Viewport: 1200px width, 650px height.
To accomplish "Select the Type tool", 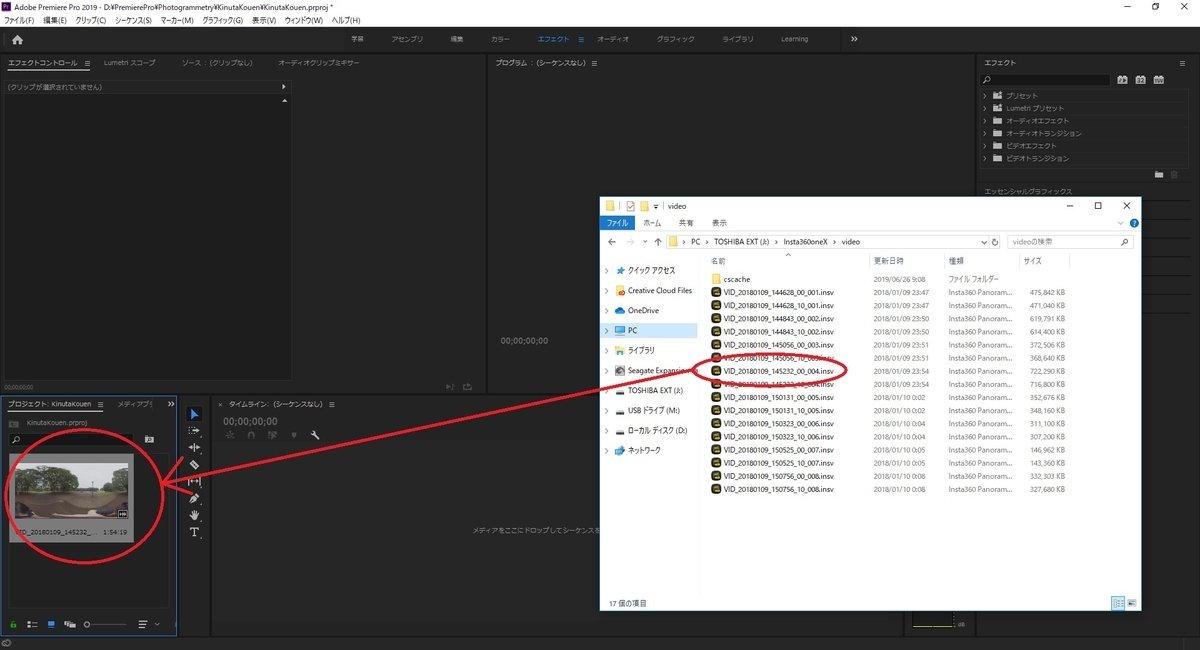I will (195, 532).
